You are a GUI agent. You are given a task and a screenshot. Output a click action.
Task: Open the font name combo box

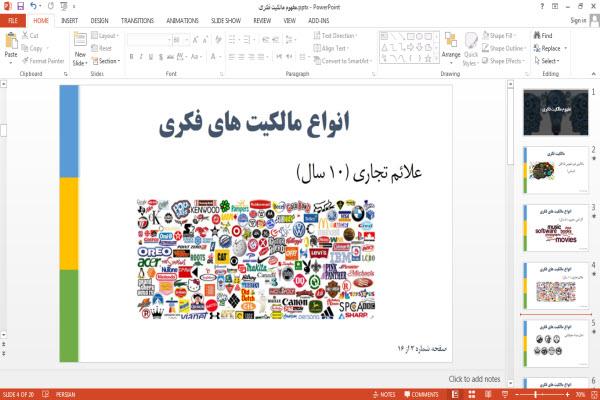tap(149, 40)
